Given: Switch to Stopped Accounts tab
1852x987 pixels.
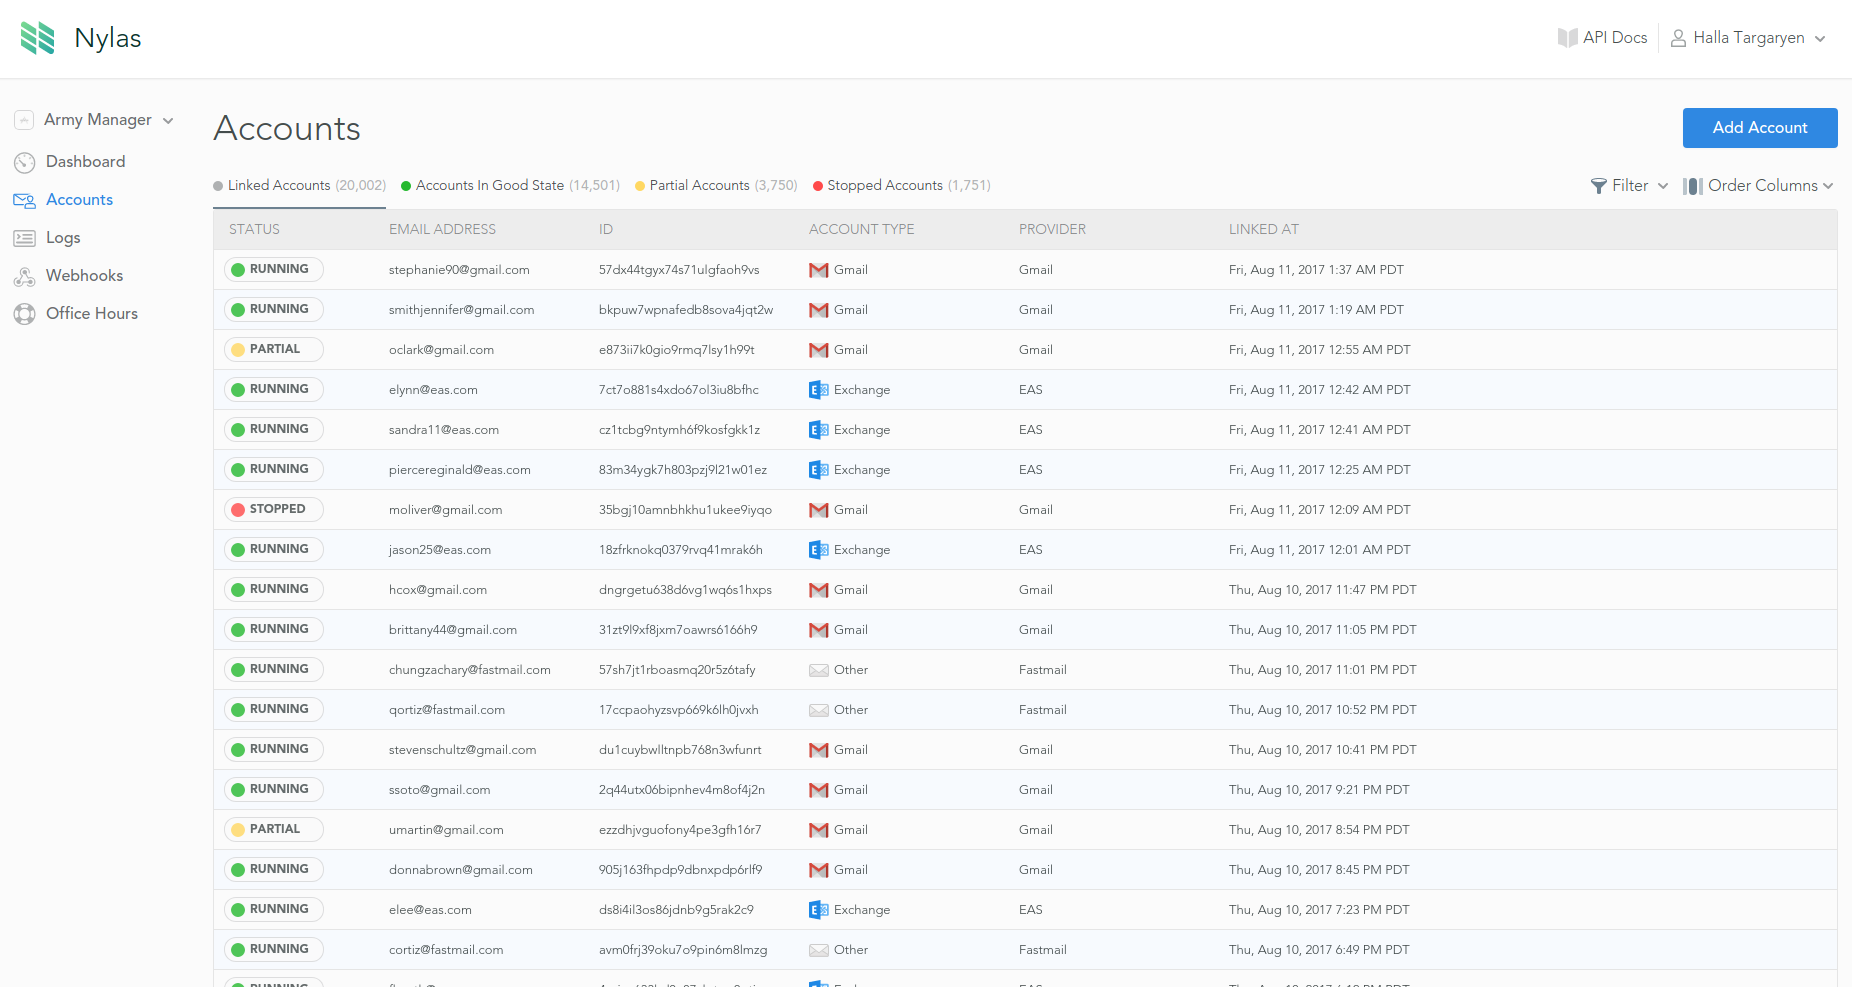Looking at the screenshot, I should pos(901,186).
